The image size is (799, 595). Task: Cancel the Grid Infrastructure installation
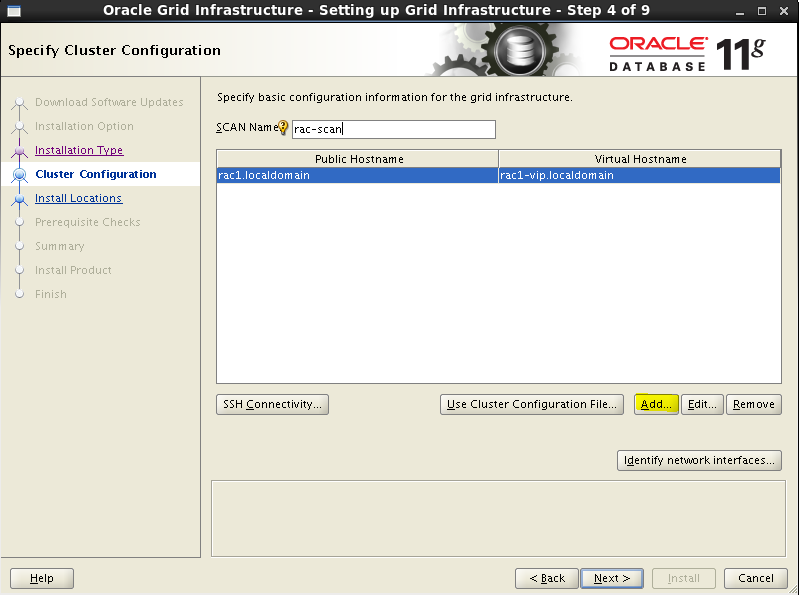pos(756,578)
